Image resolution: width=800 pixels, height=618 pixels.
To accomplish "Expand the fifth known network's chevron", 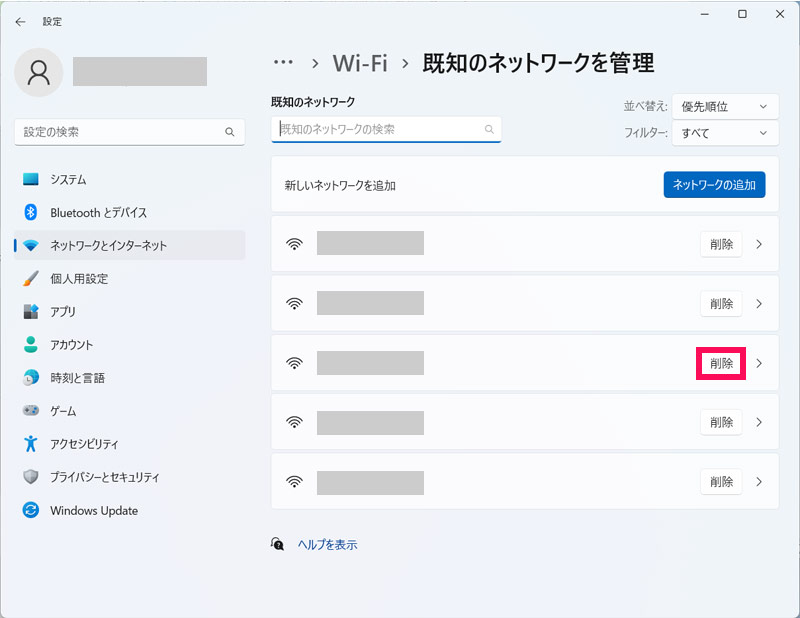I will (759, 482).
